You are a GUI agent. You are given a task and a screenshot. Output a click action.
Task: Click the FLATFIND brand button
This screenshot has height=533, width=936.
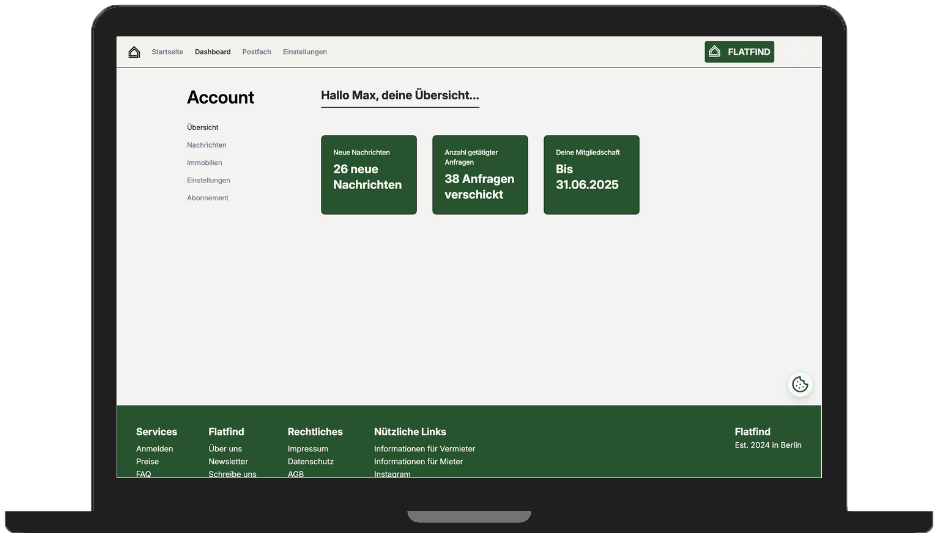(739, 52)
